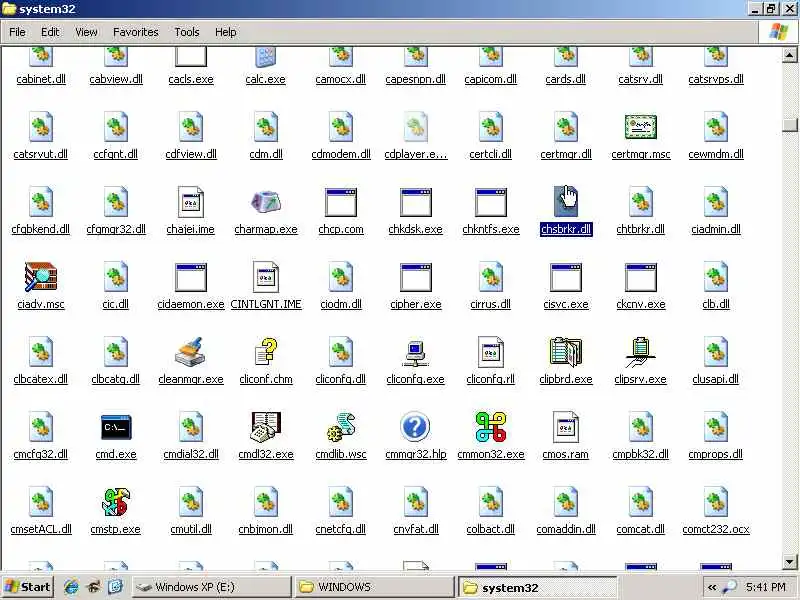The image size is (800, 600).
Task: Click the cirrus.dll file name
Action: [490, 304]
